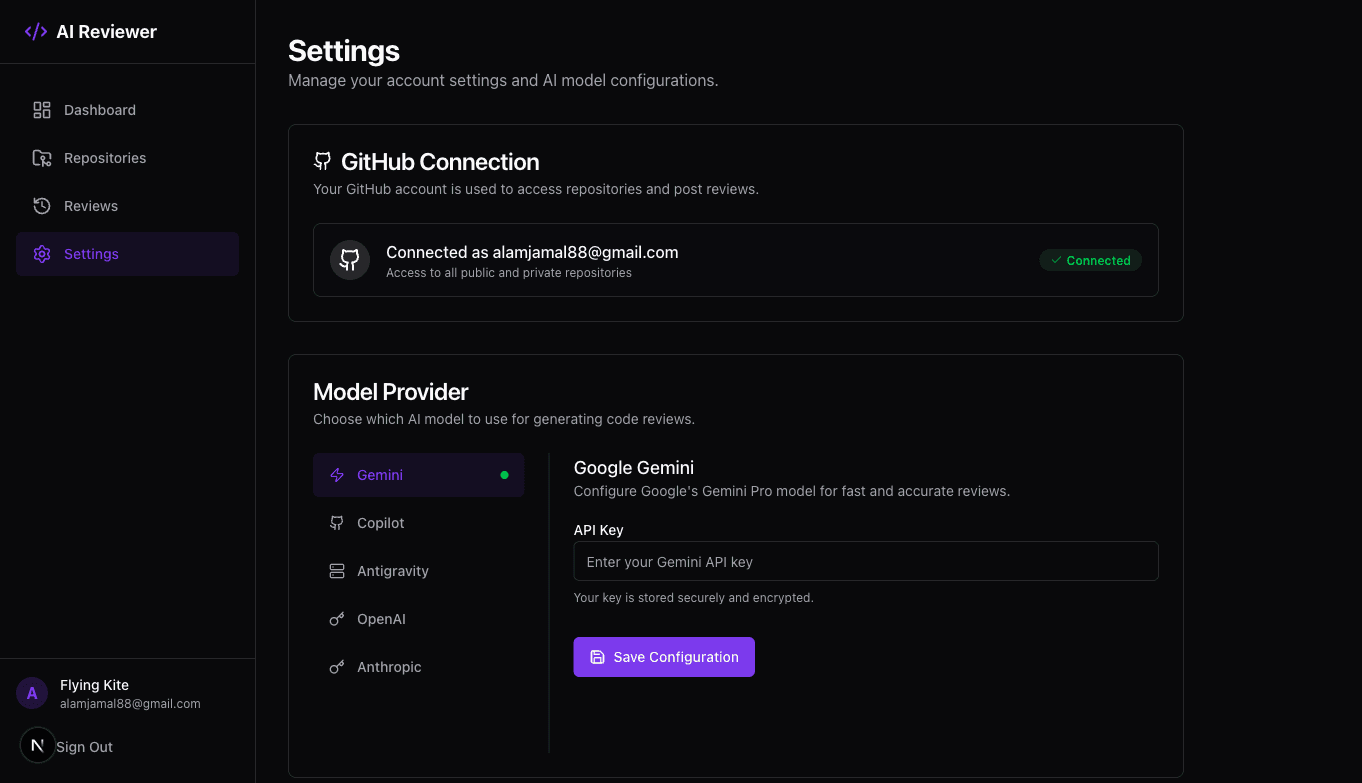Click the Settings page heading
Screen dimensions: 1362x783
click(344, 51)
